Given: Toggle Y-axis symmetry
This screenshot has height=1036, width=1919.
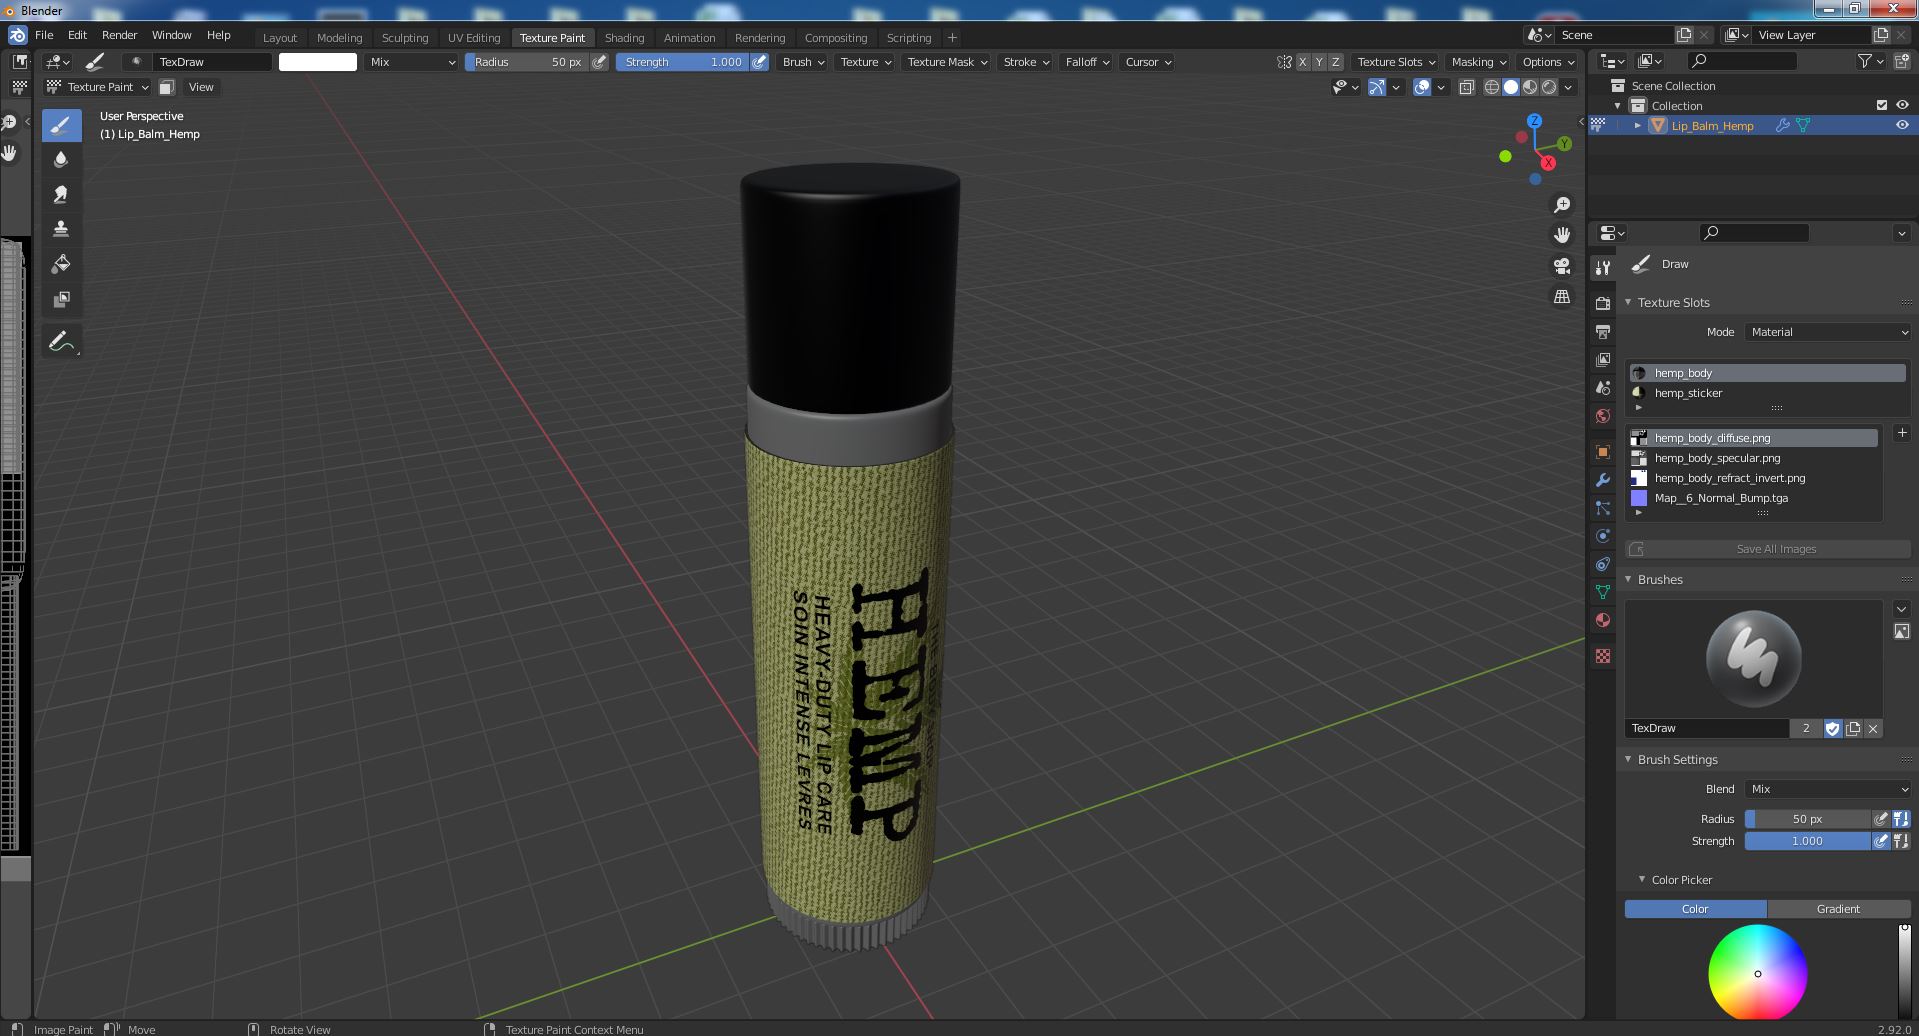Looking at the screenshot, I should pos(1319,62).
